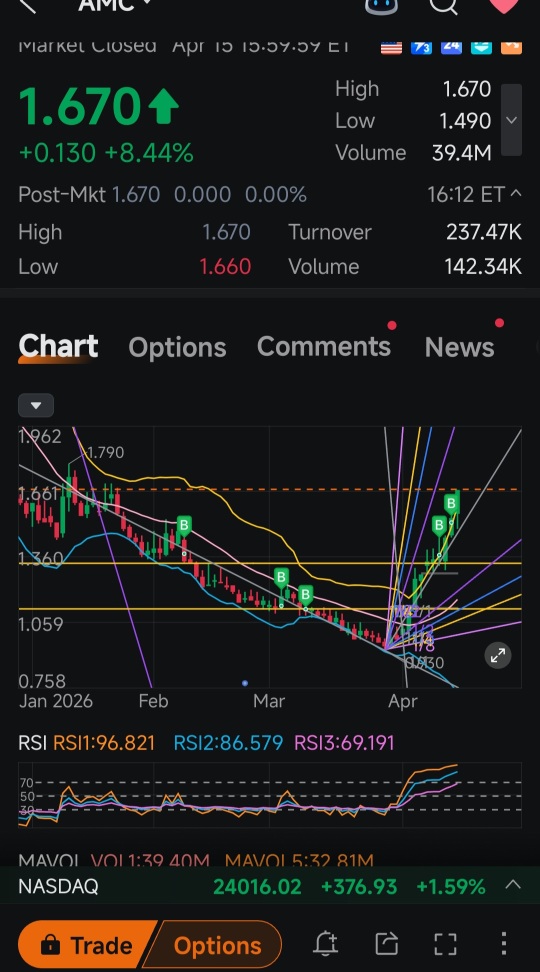Switch to the Options tab
540x972 pixels.
[x=177, y=347]
